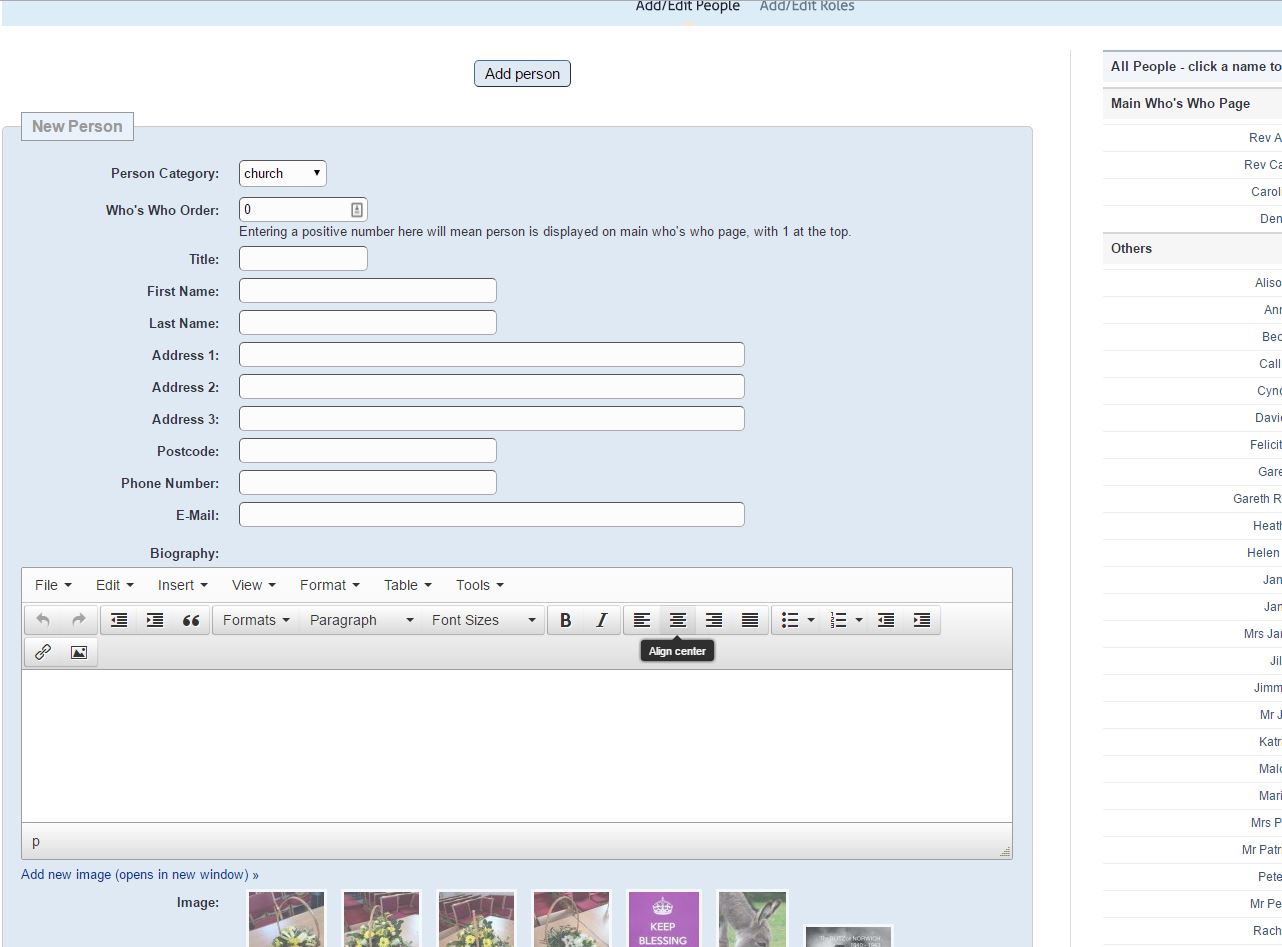
Task: Expand the Formats dropdown
Action: pyautogui.click(x=256, y=620)
